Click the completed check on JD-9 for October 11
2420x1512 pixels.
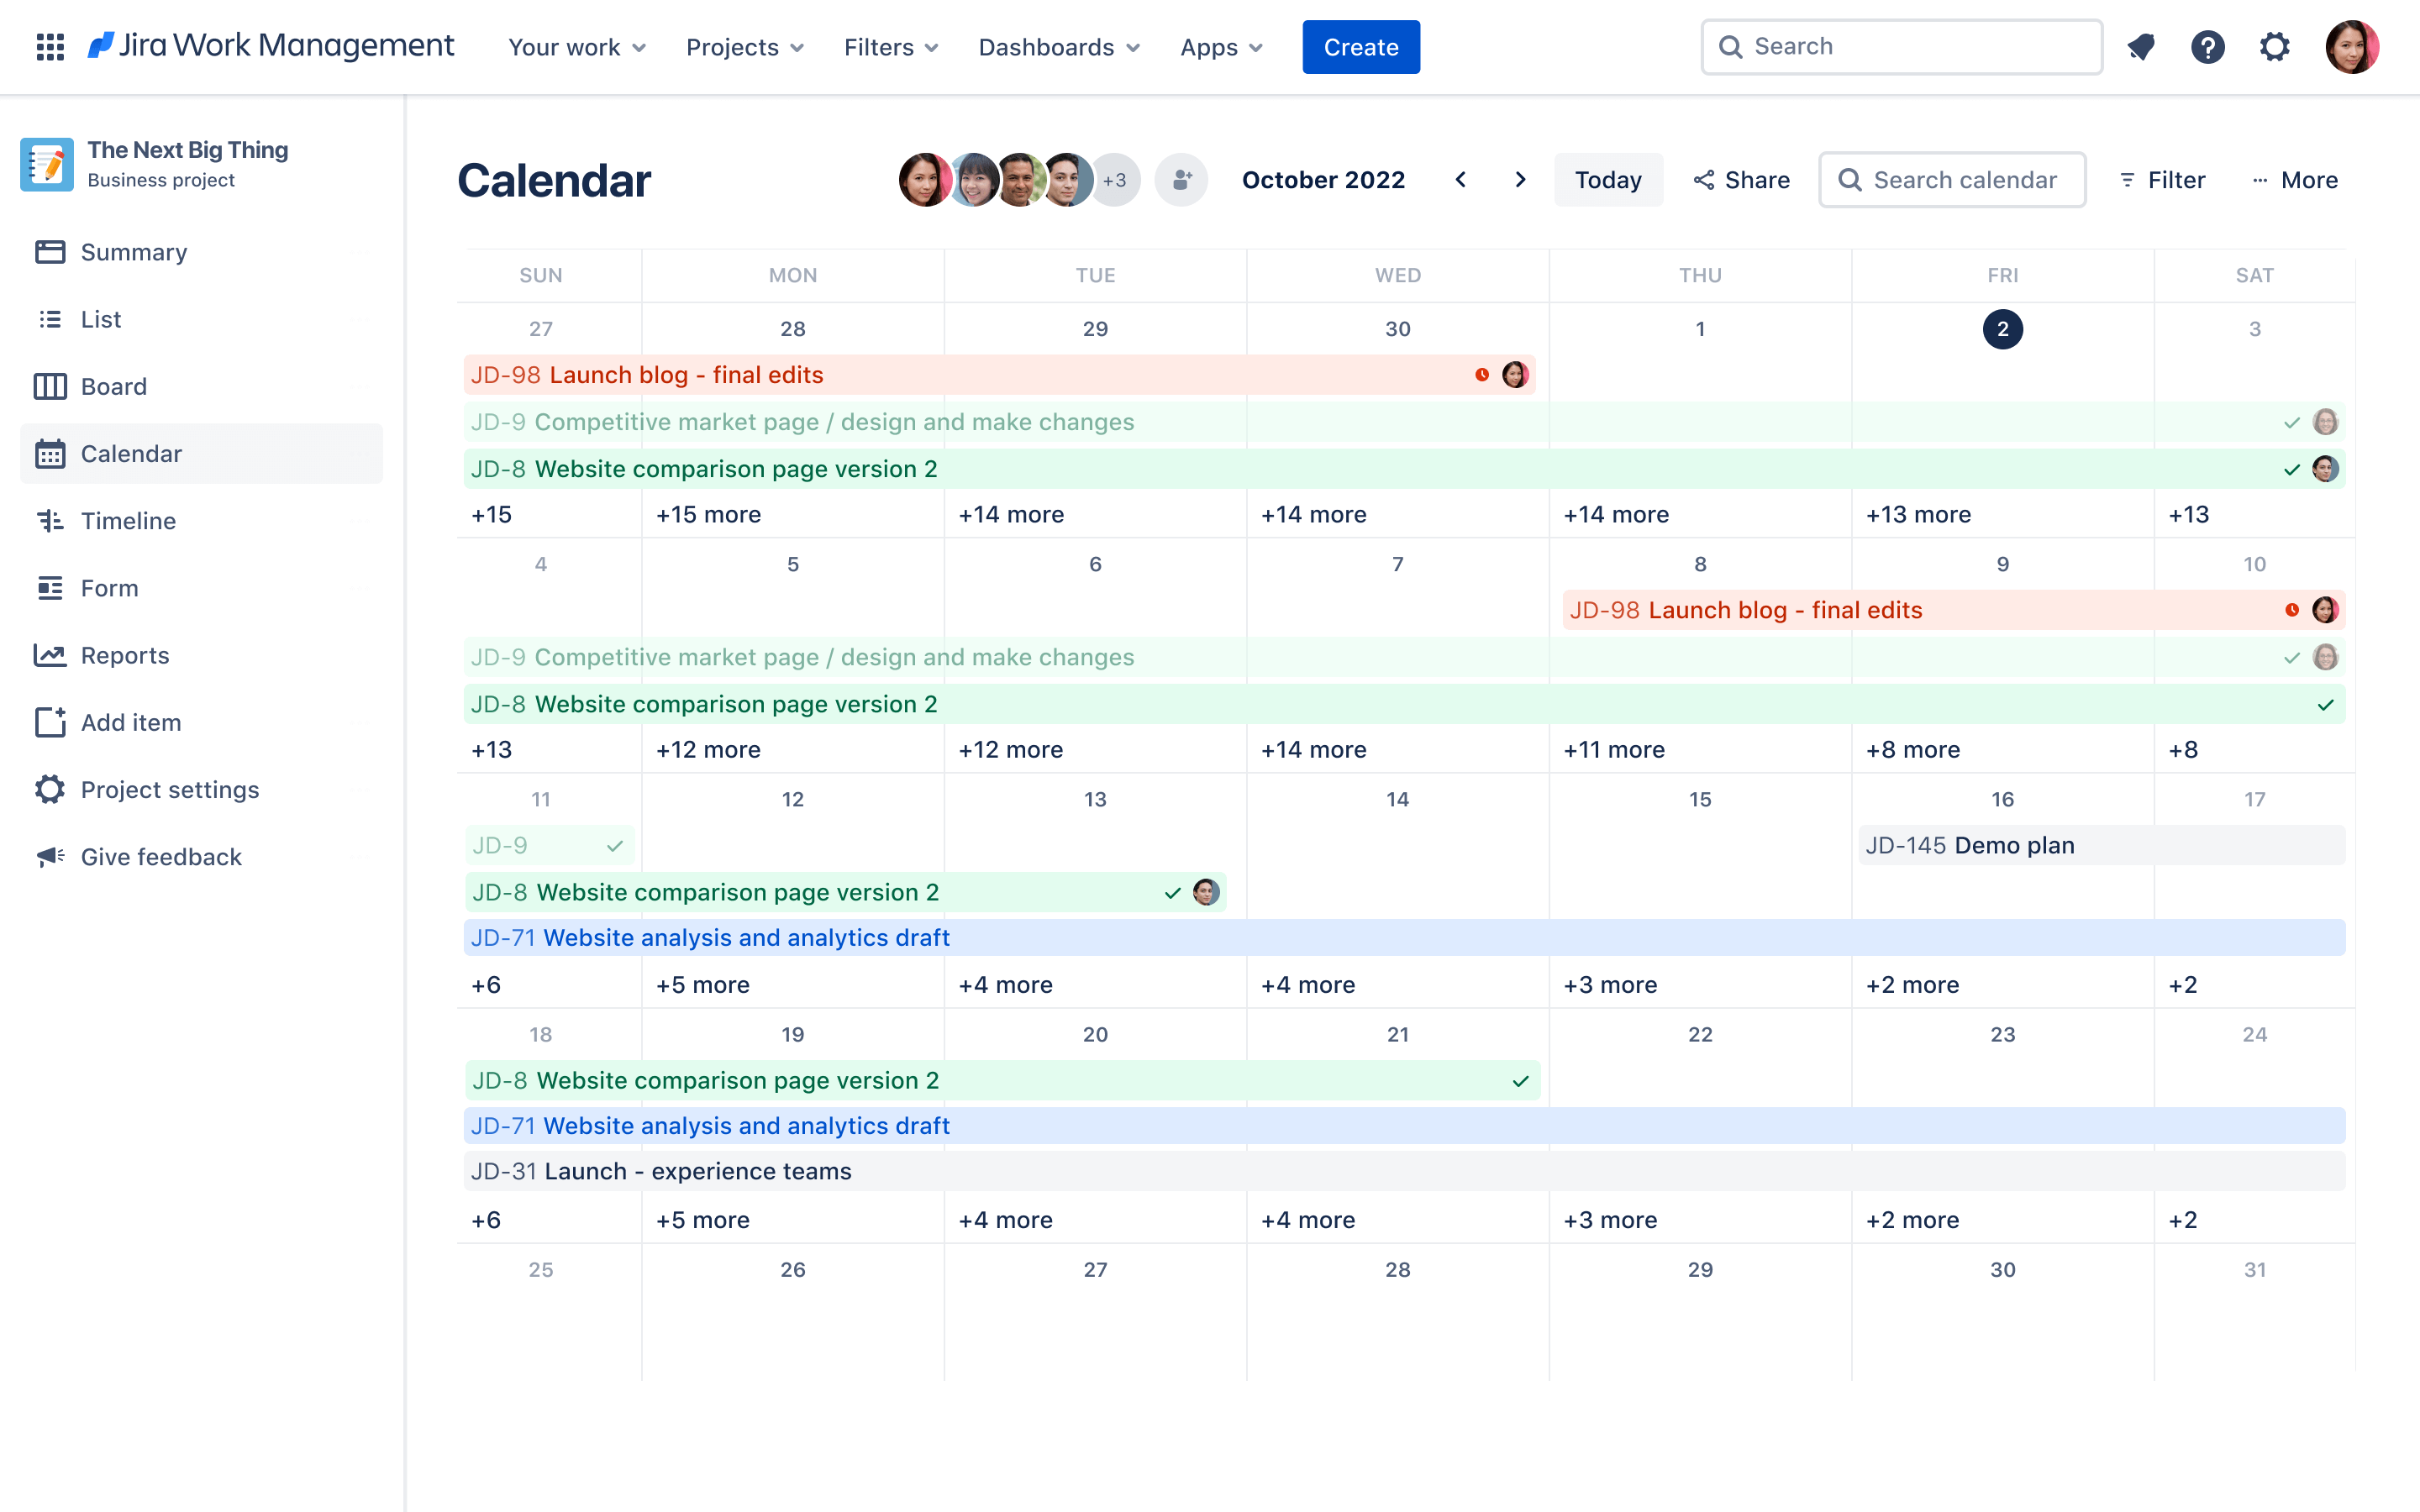[x=615, y=845]
